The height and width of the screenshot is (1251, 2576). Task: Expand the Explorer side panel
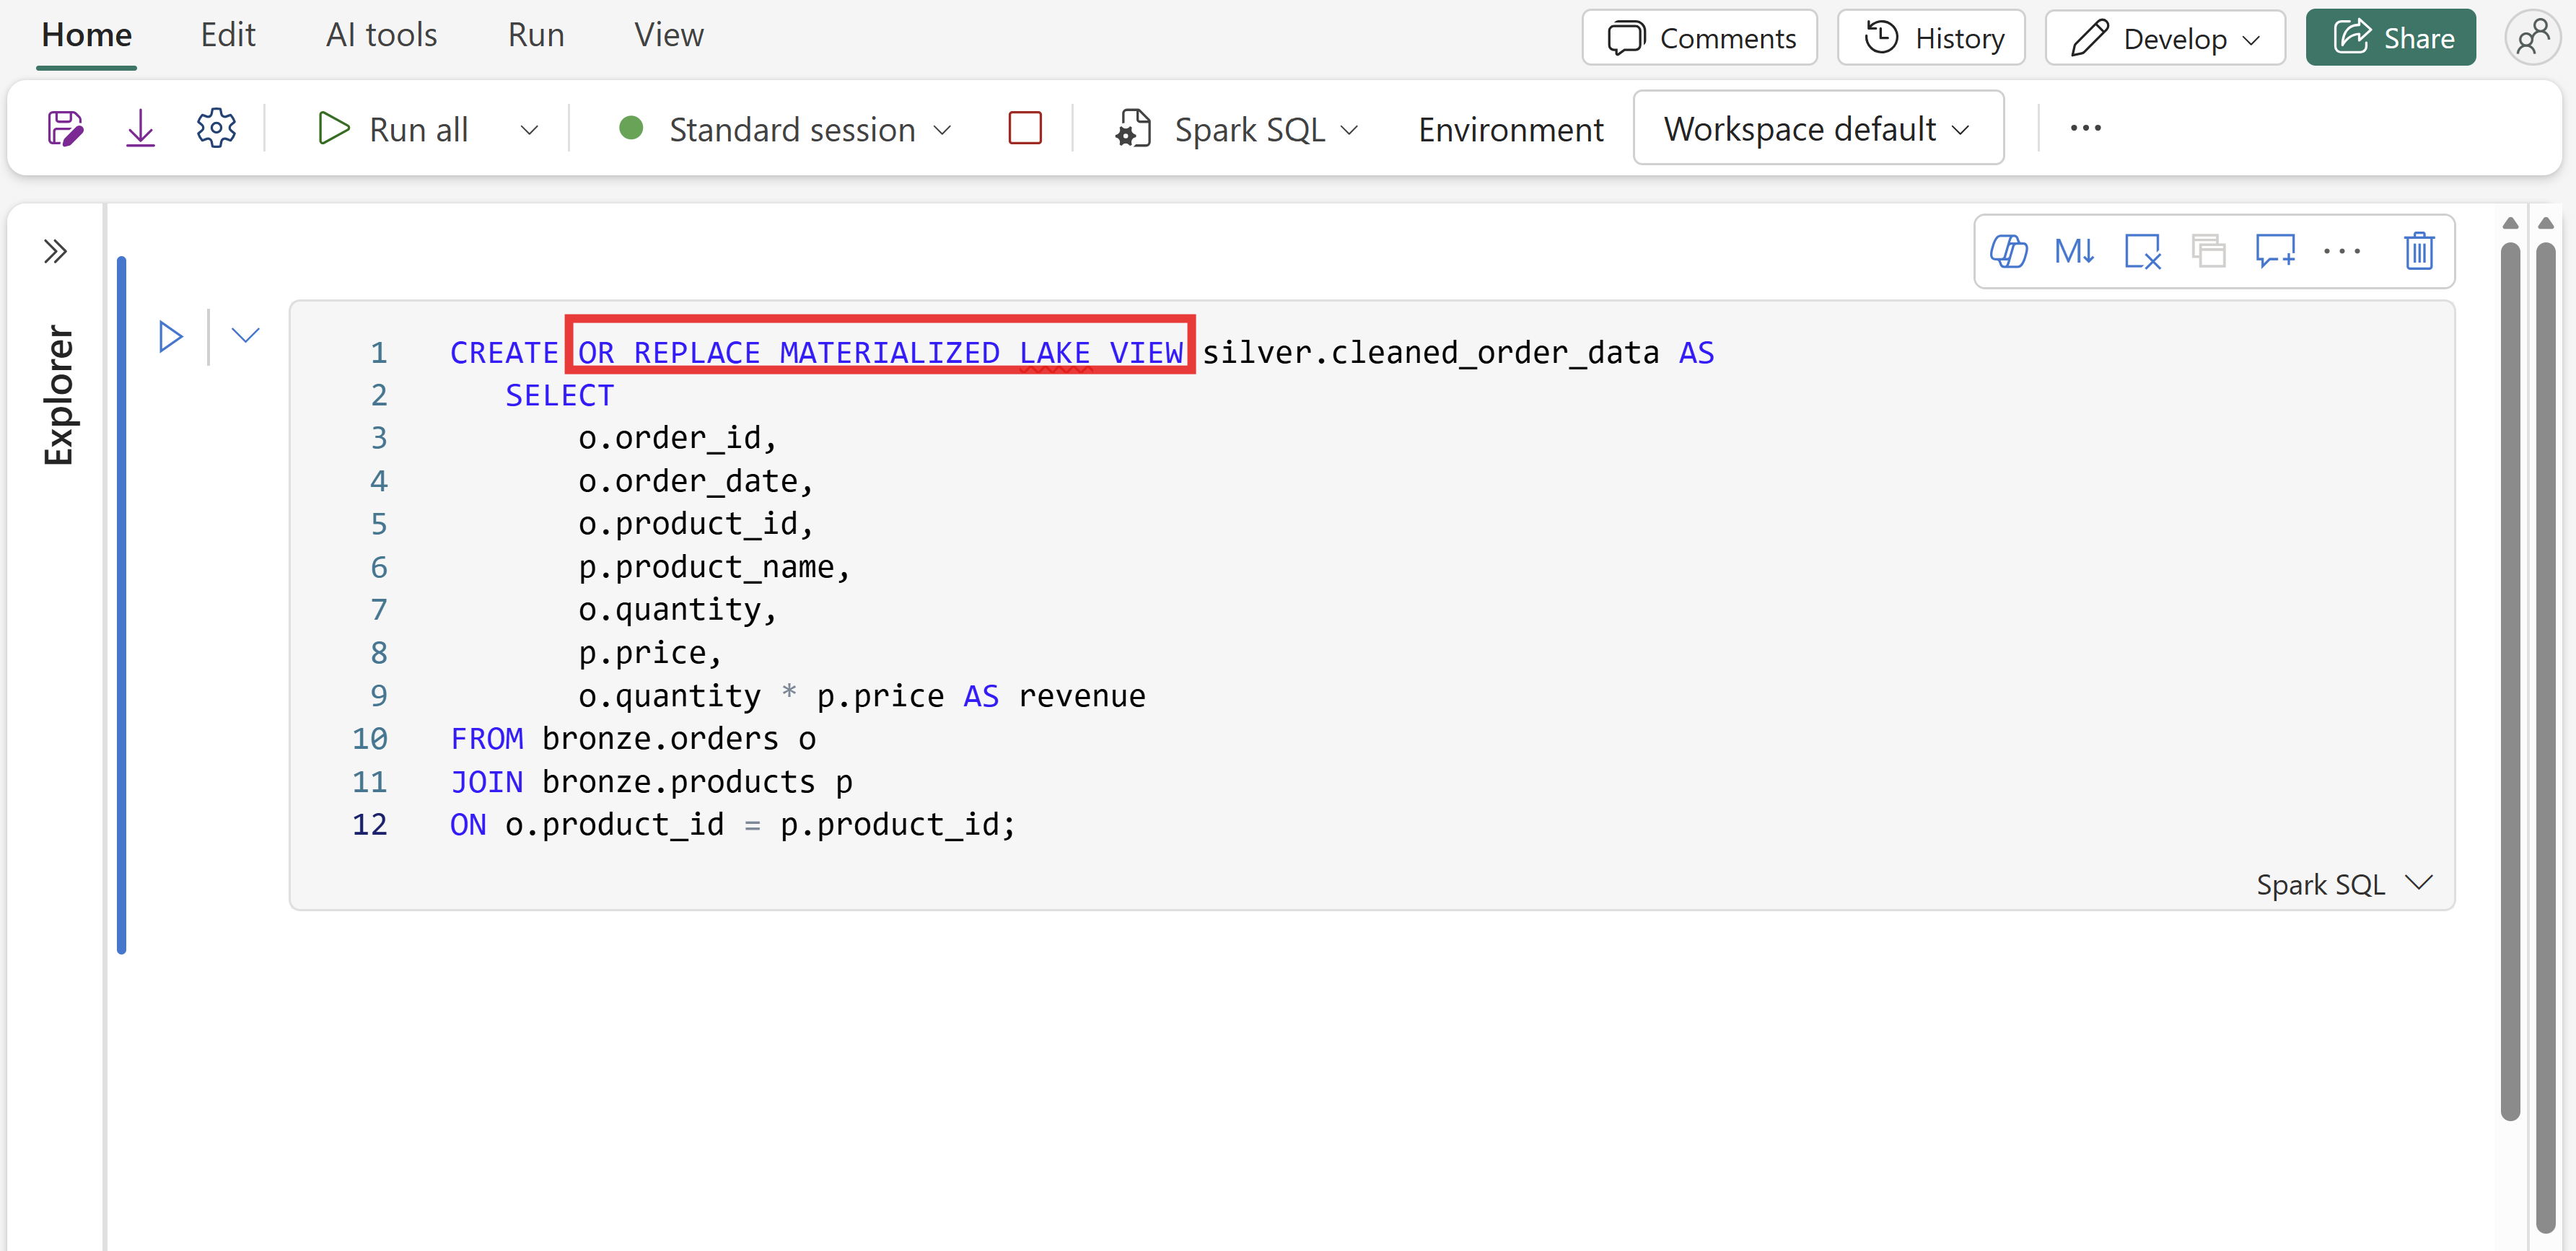point(55,250)
